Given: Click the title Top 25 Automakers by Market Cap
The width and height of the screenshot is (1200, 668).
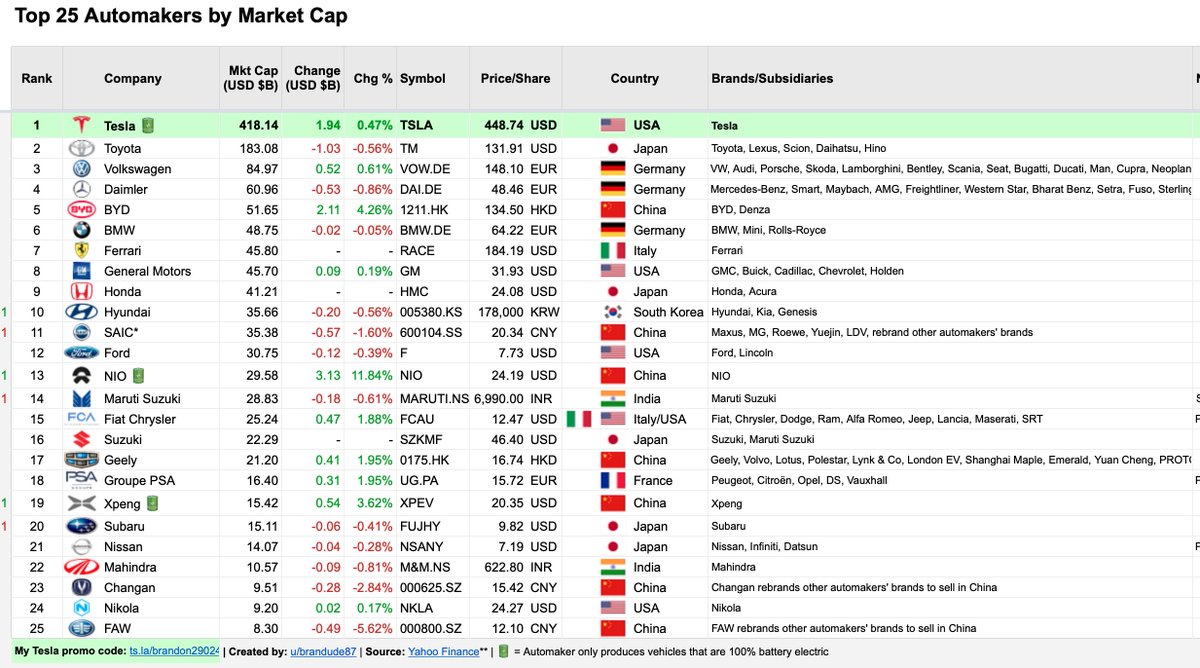Looking at the screenshot, I should coord(181,17).
